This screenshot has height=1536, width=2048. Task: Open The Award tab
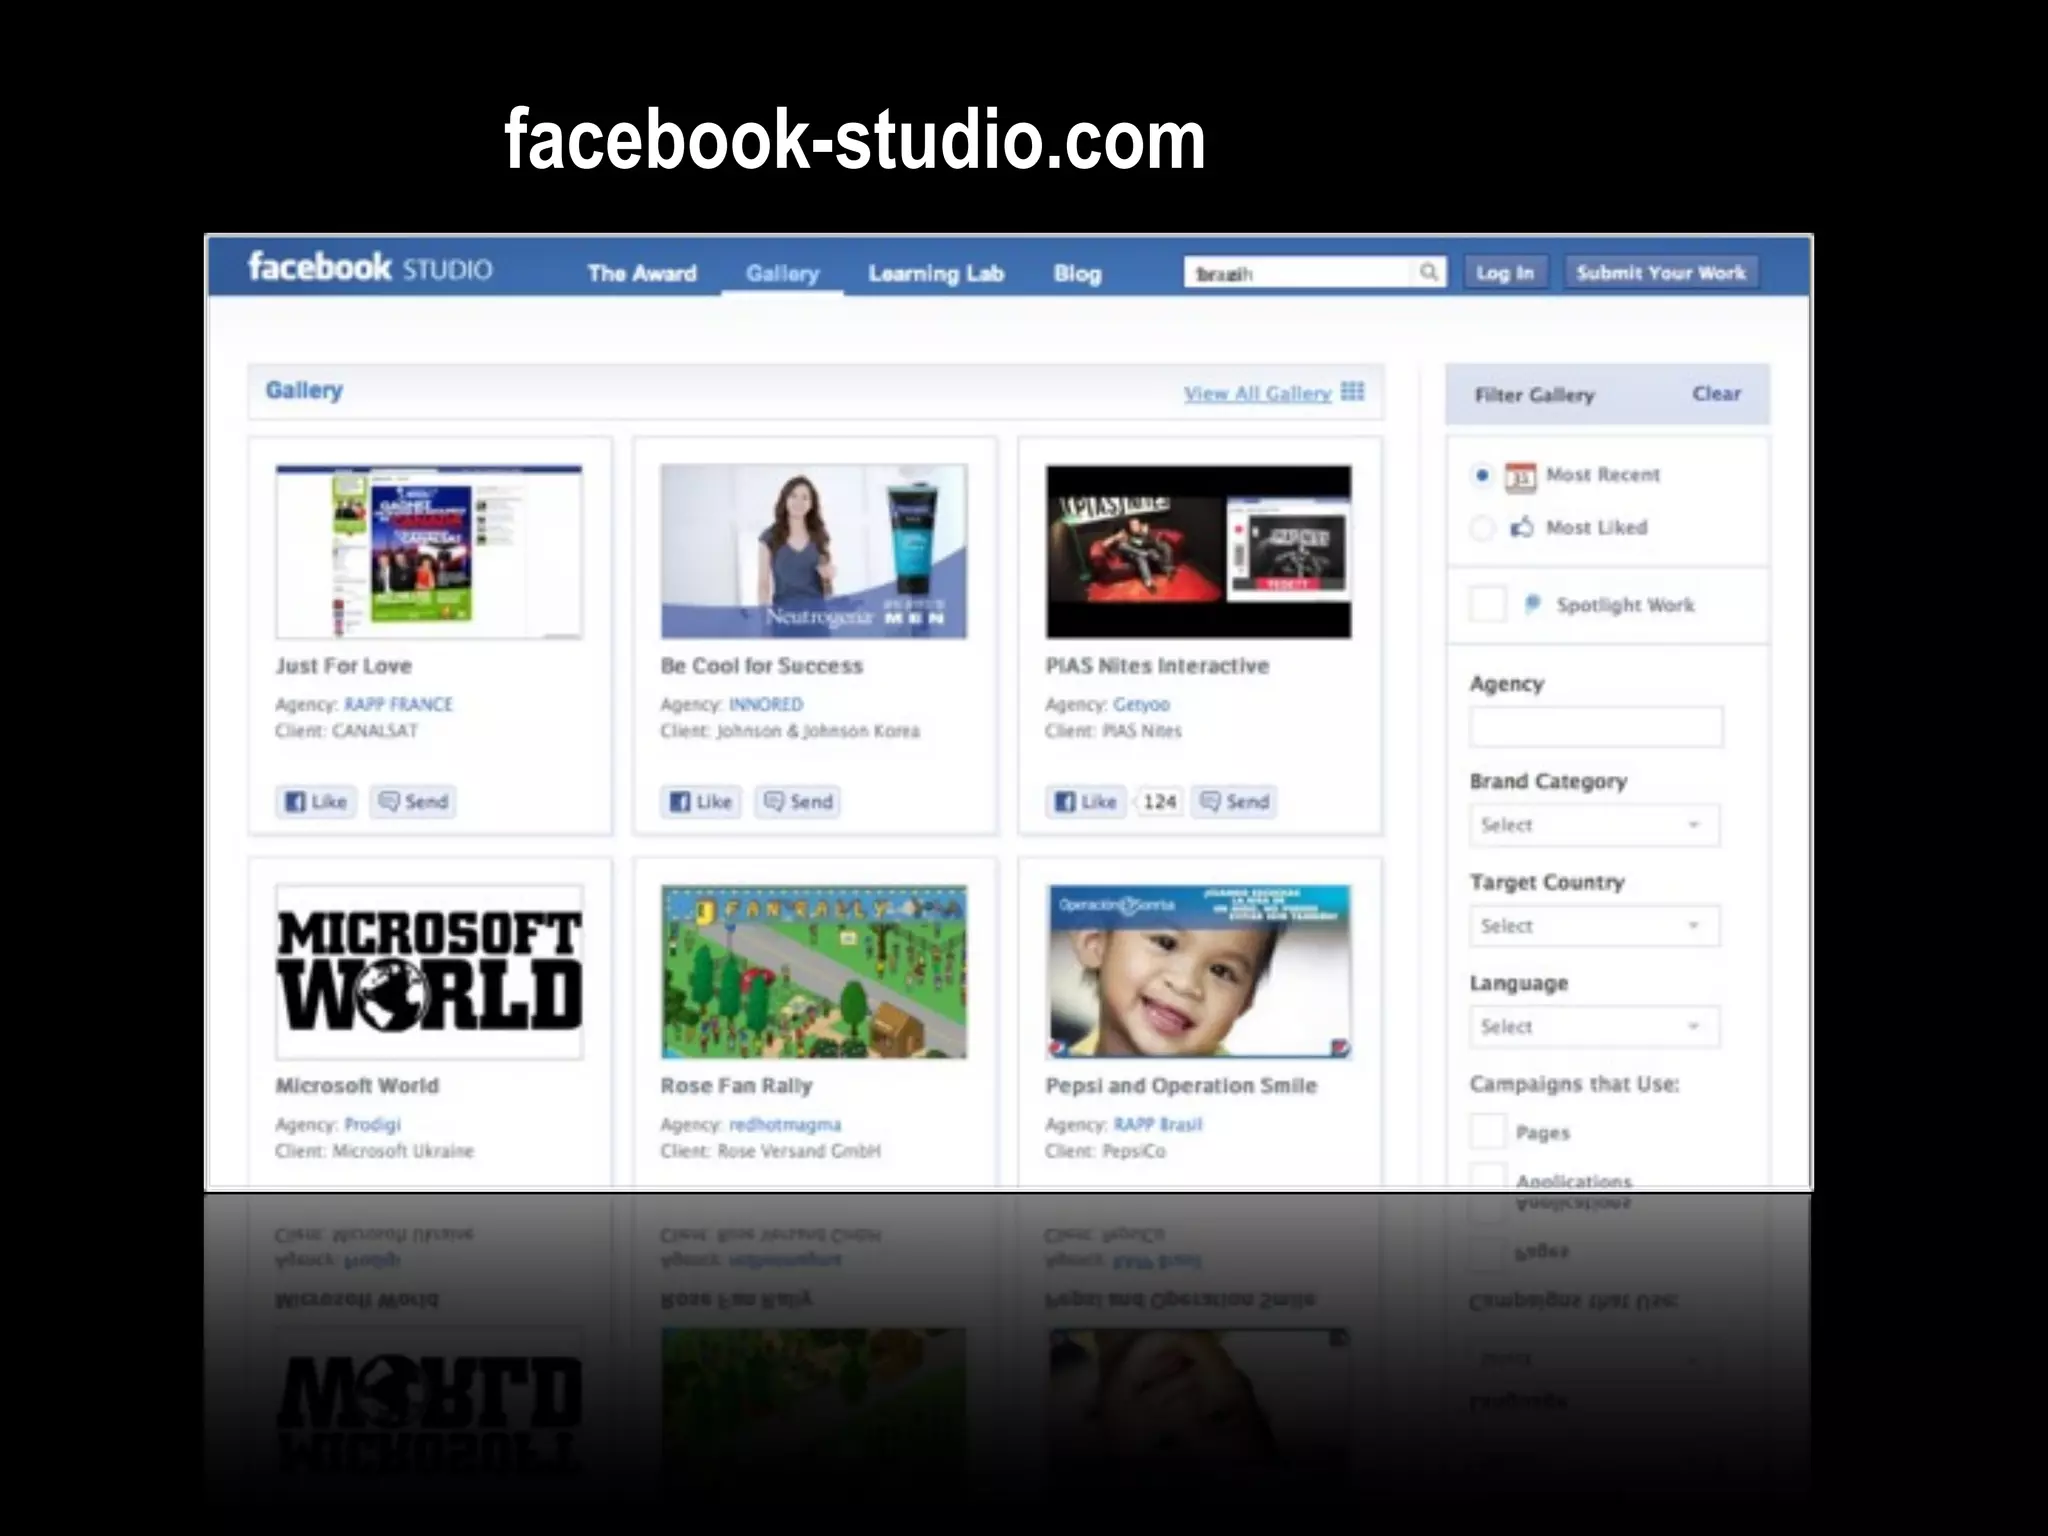(x=642, y=273)
